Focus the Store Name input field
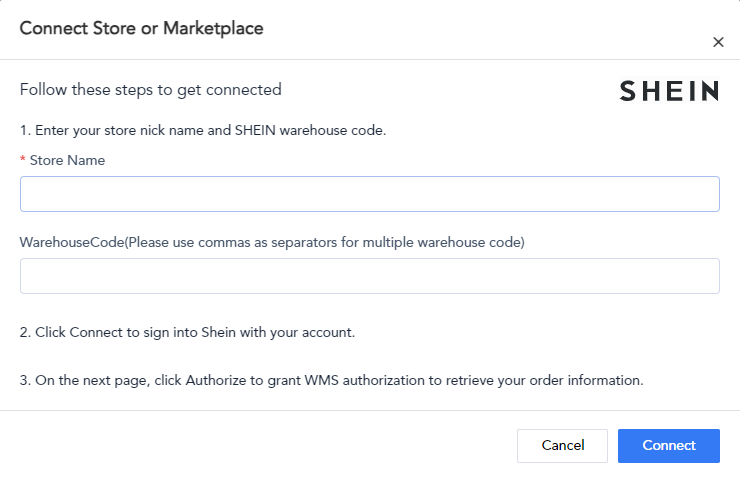This screenshot has width=740, height=478. click(x=370, y=194)
